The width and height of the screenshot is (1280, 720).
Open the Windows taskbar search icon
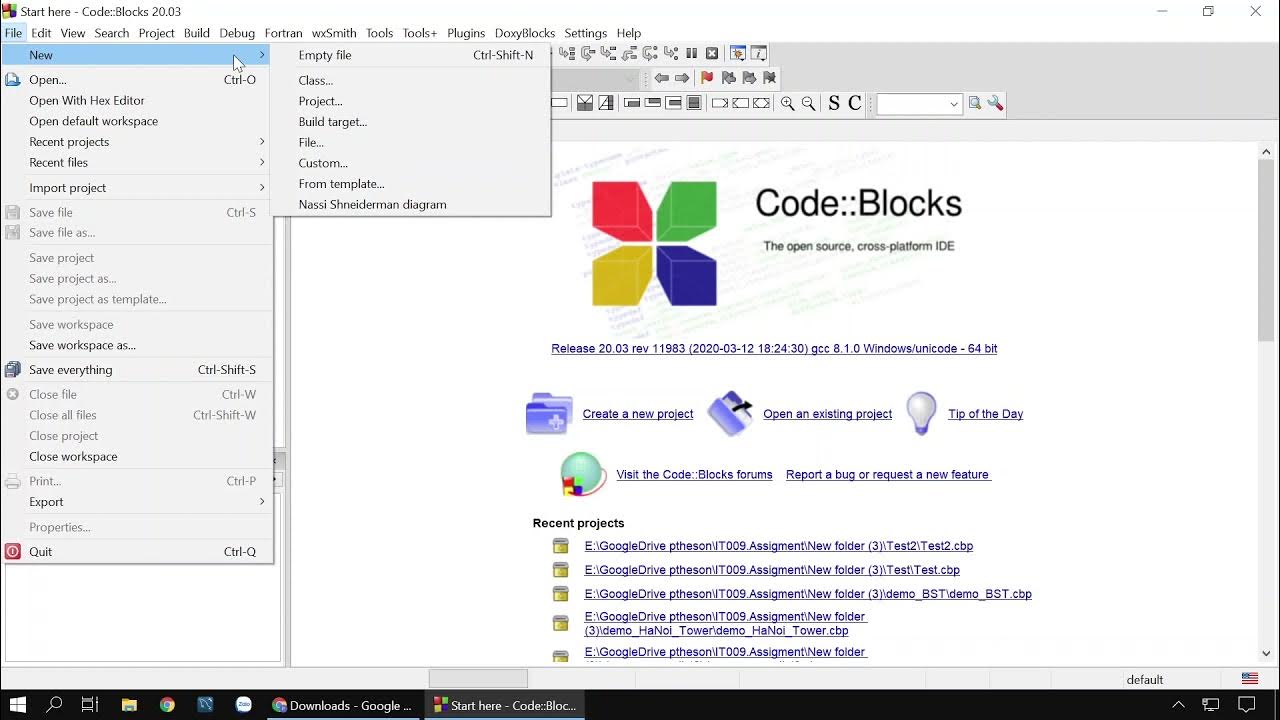click(x=54, y=705)
